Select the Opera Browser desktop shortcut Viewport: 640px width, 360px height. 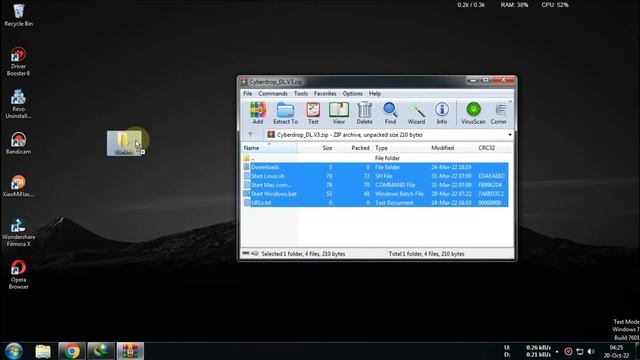click(x=18, y=275)
